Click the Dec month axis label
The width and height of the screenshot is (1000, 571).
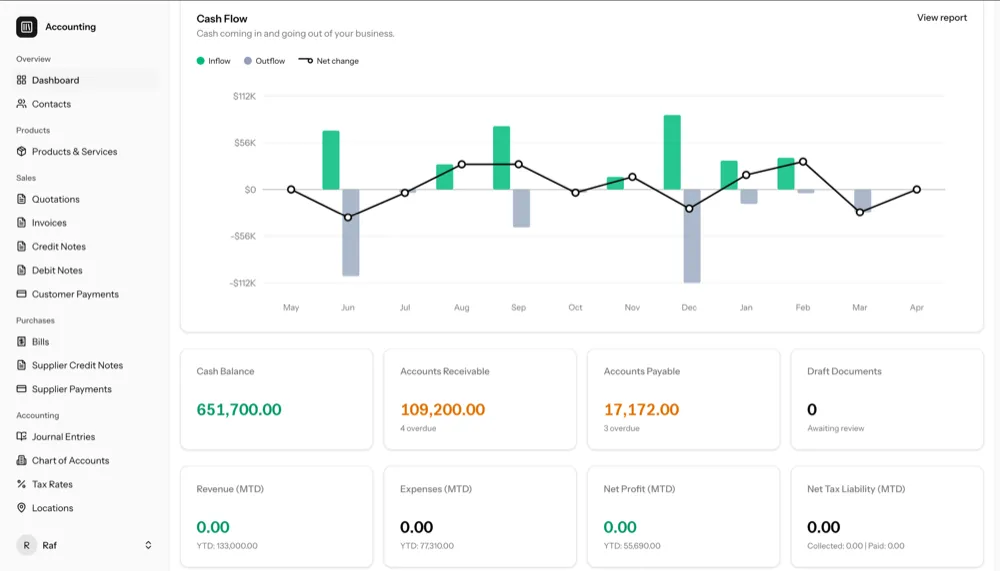click(x=689, y=308)
